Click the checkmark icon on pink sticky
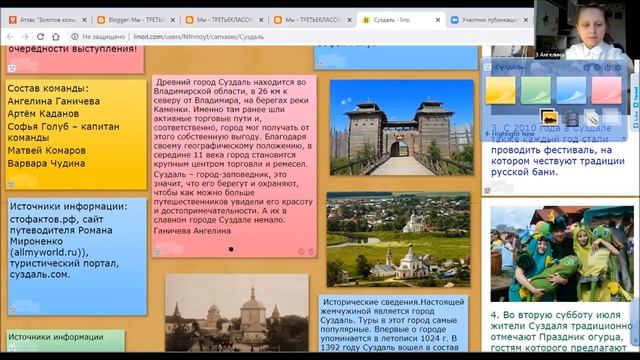 click(311, 252)
